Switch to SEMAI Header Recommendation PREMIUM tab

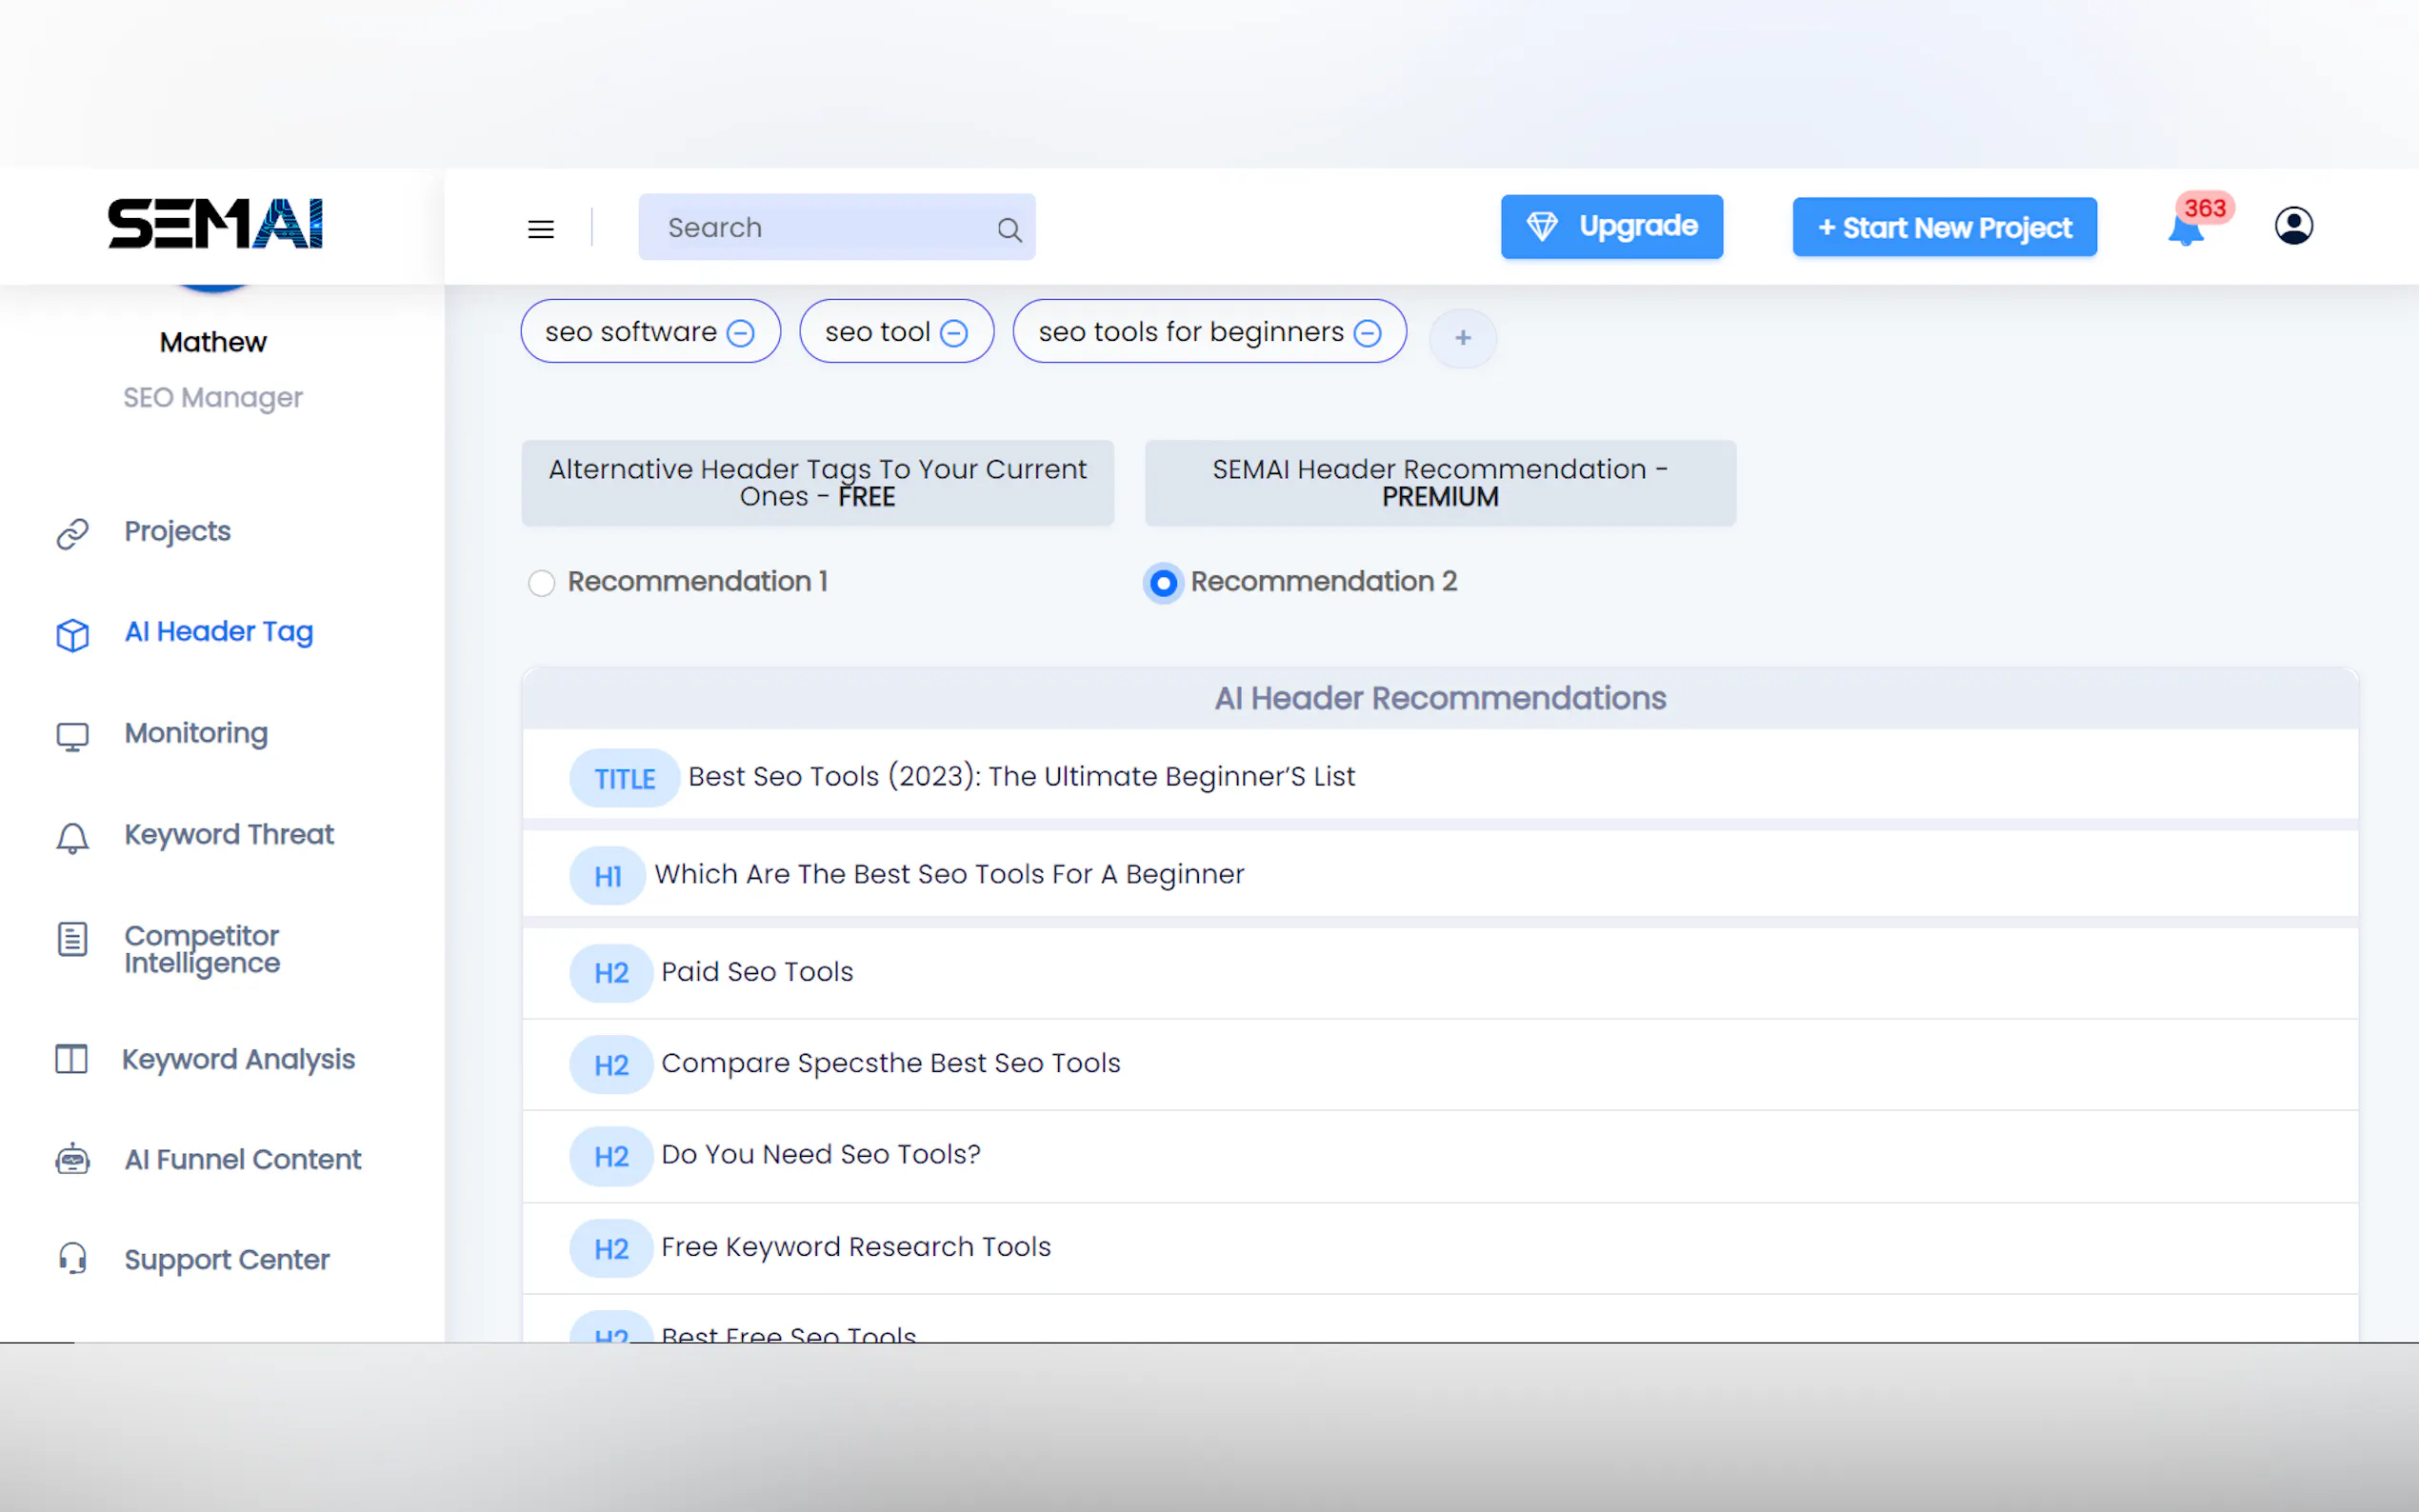tap(1439, 483)
